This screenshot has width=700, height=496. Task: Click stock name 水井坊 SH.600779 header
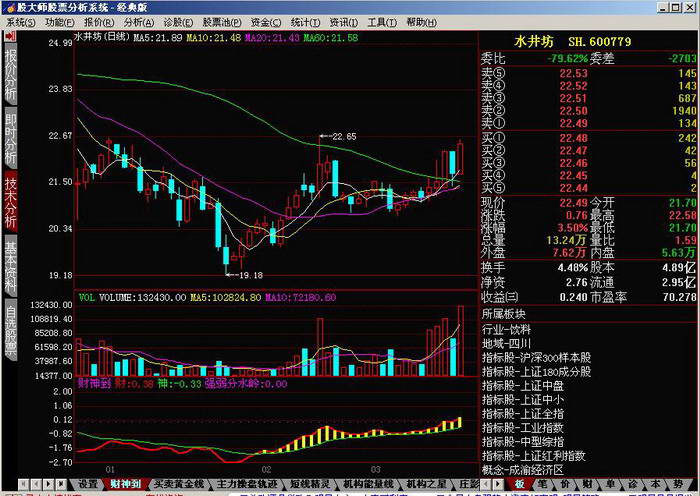point(573,42)
